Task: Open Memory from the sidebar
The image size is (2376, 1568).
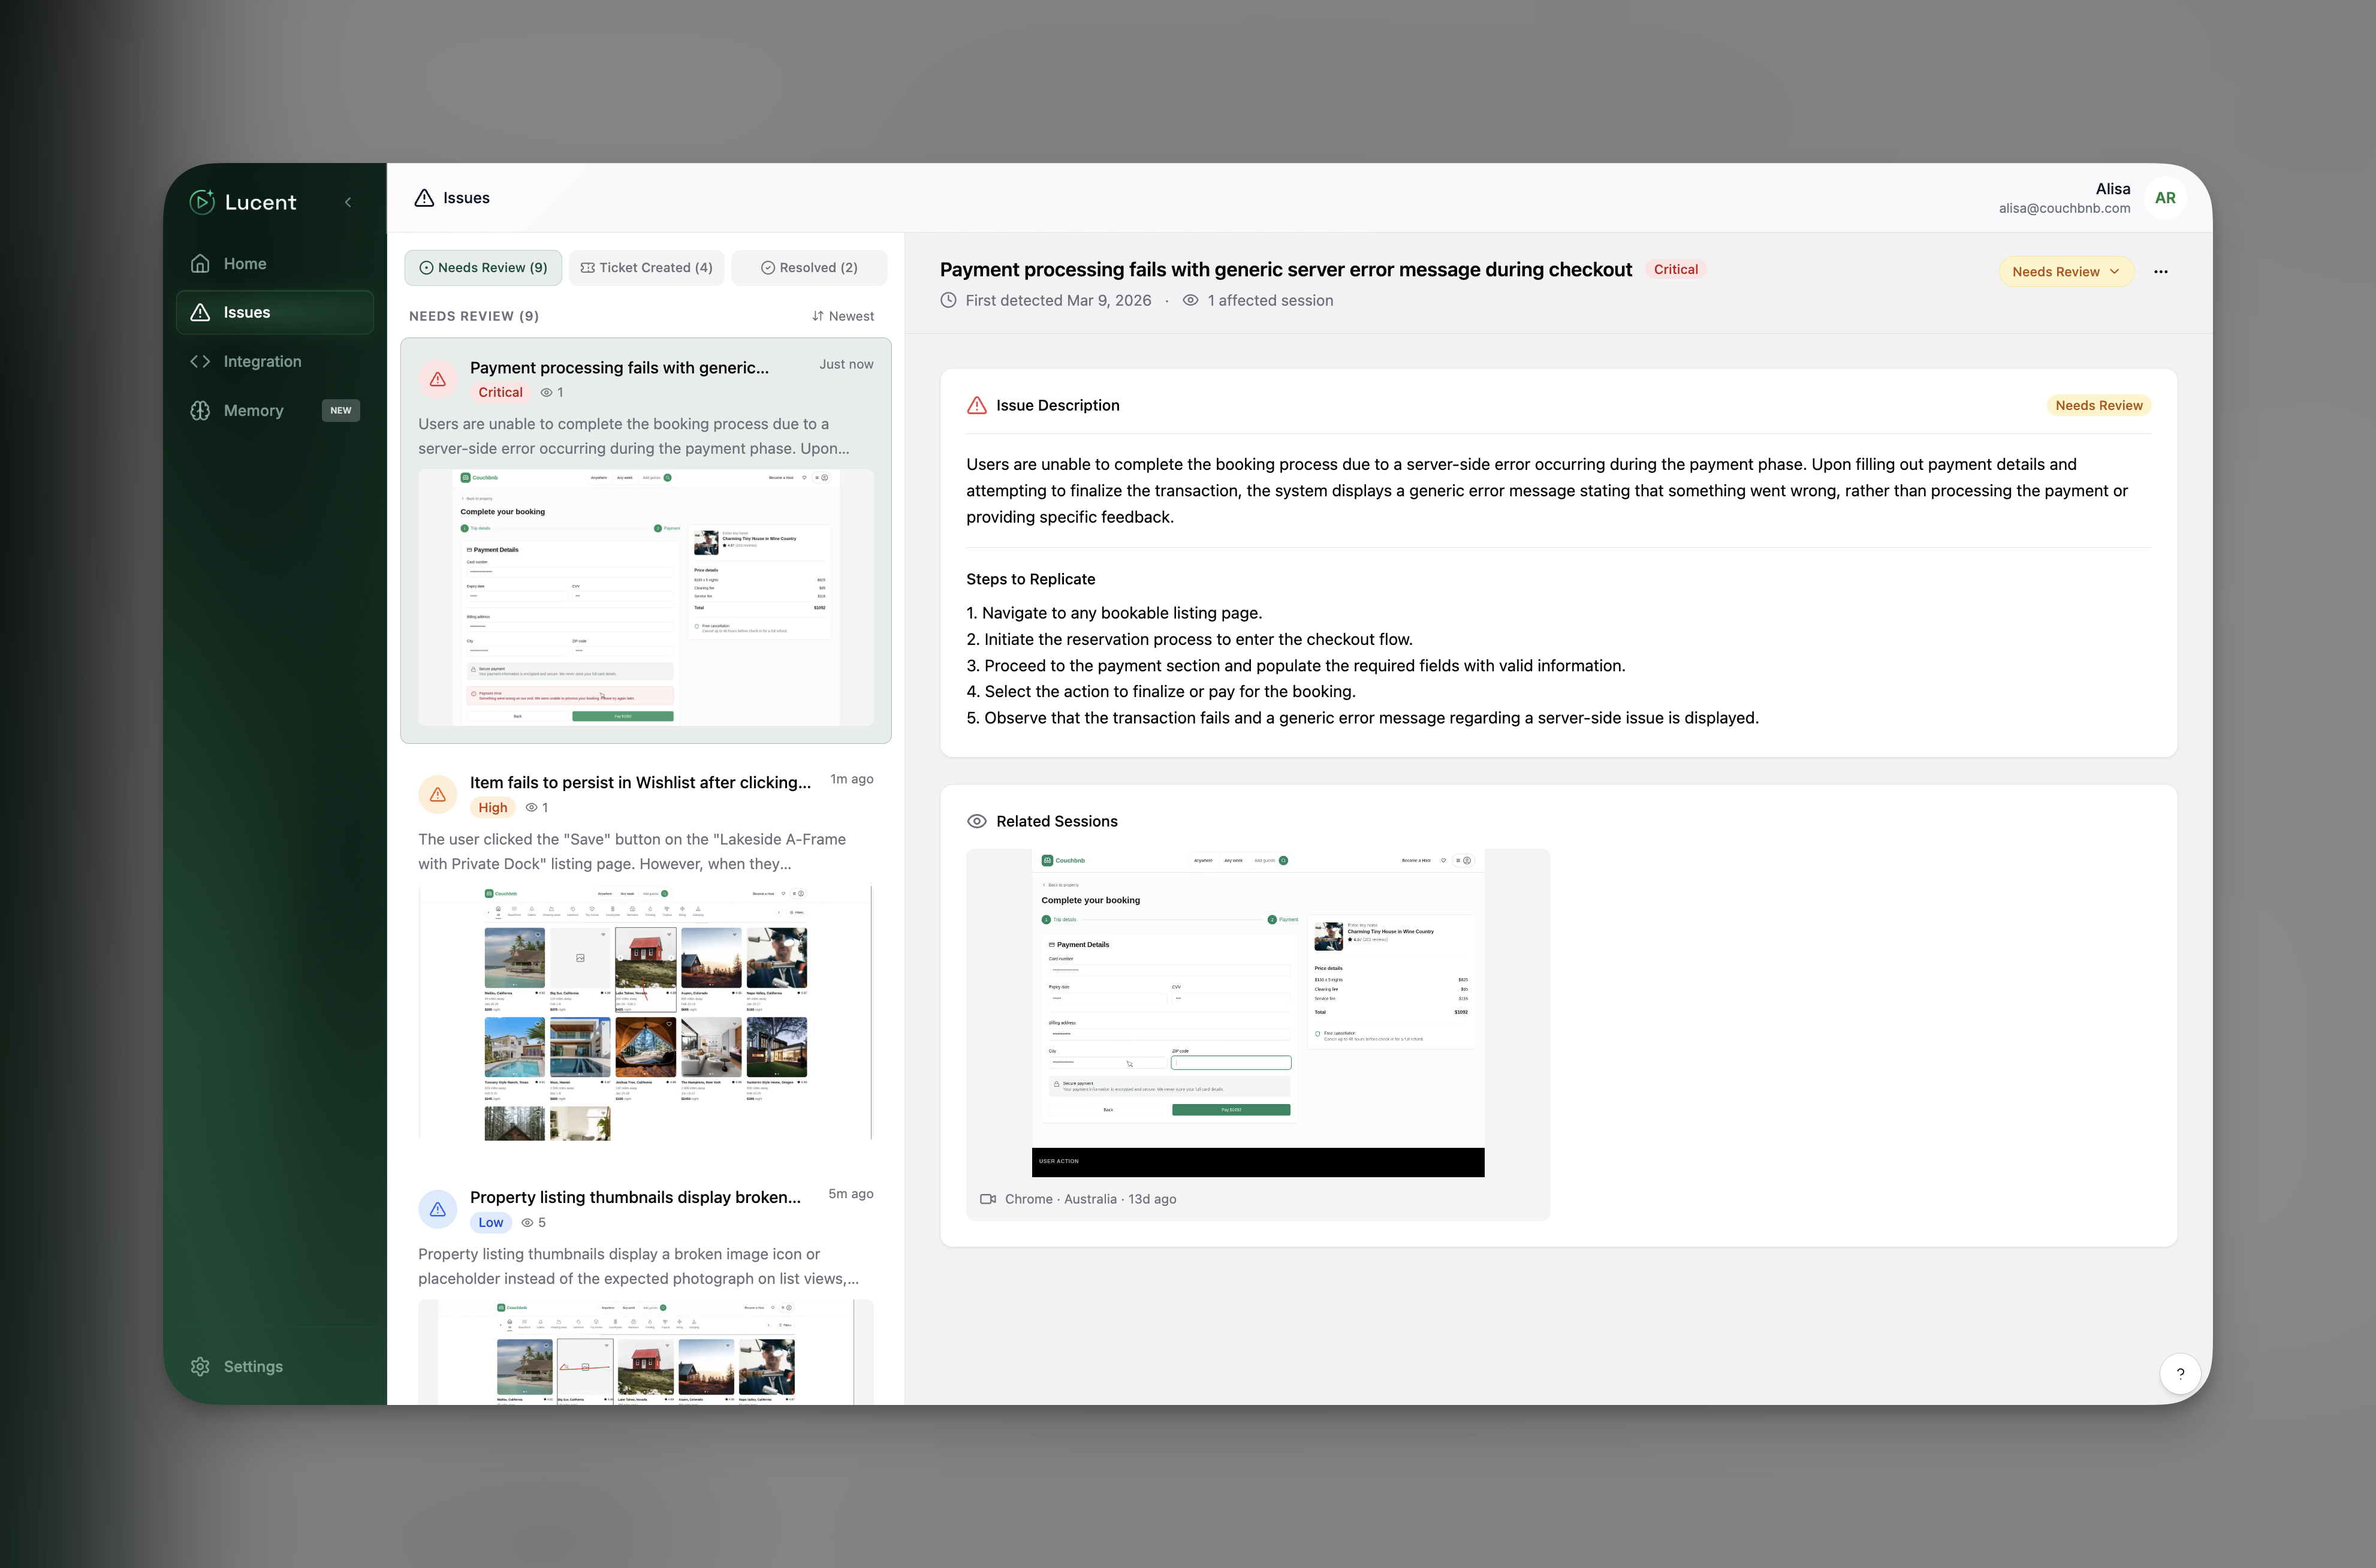Action: tap(253, 411)
